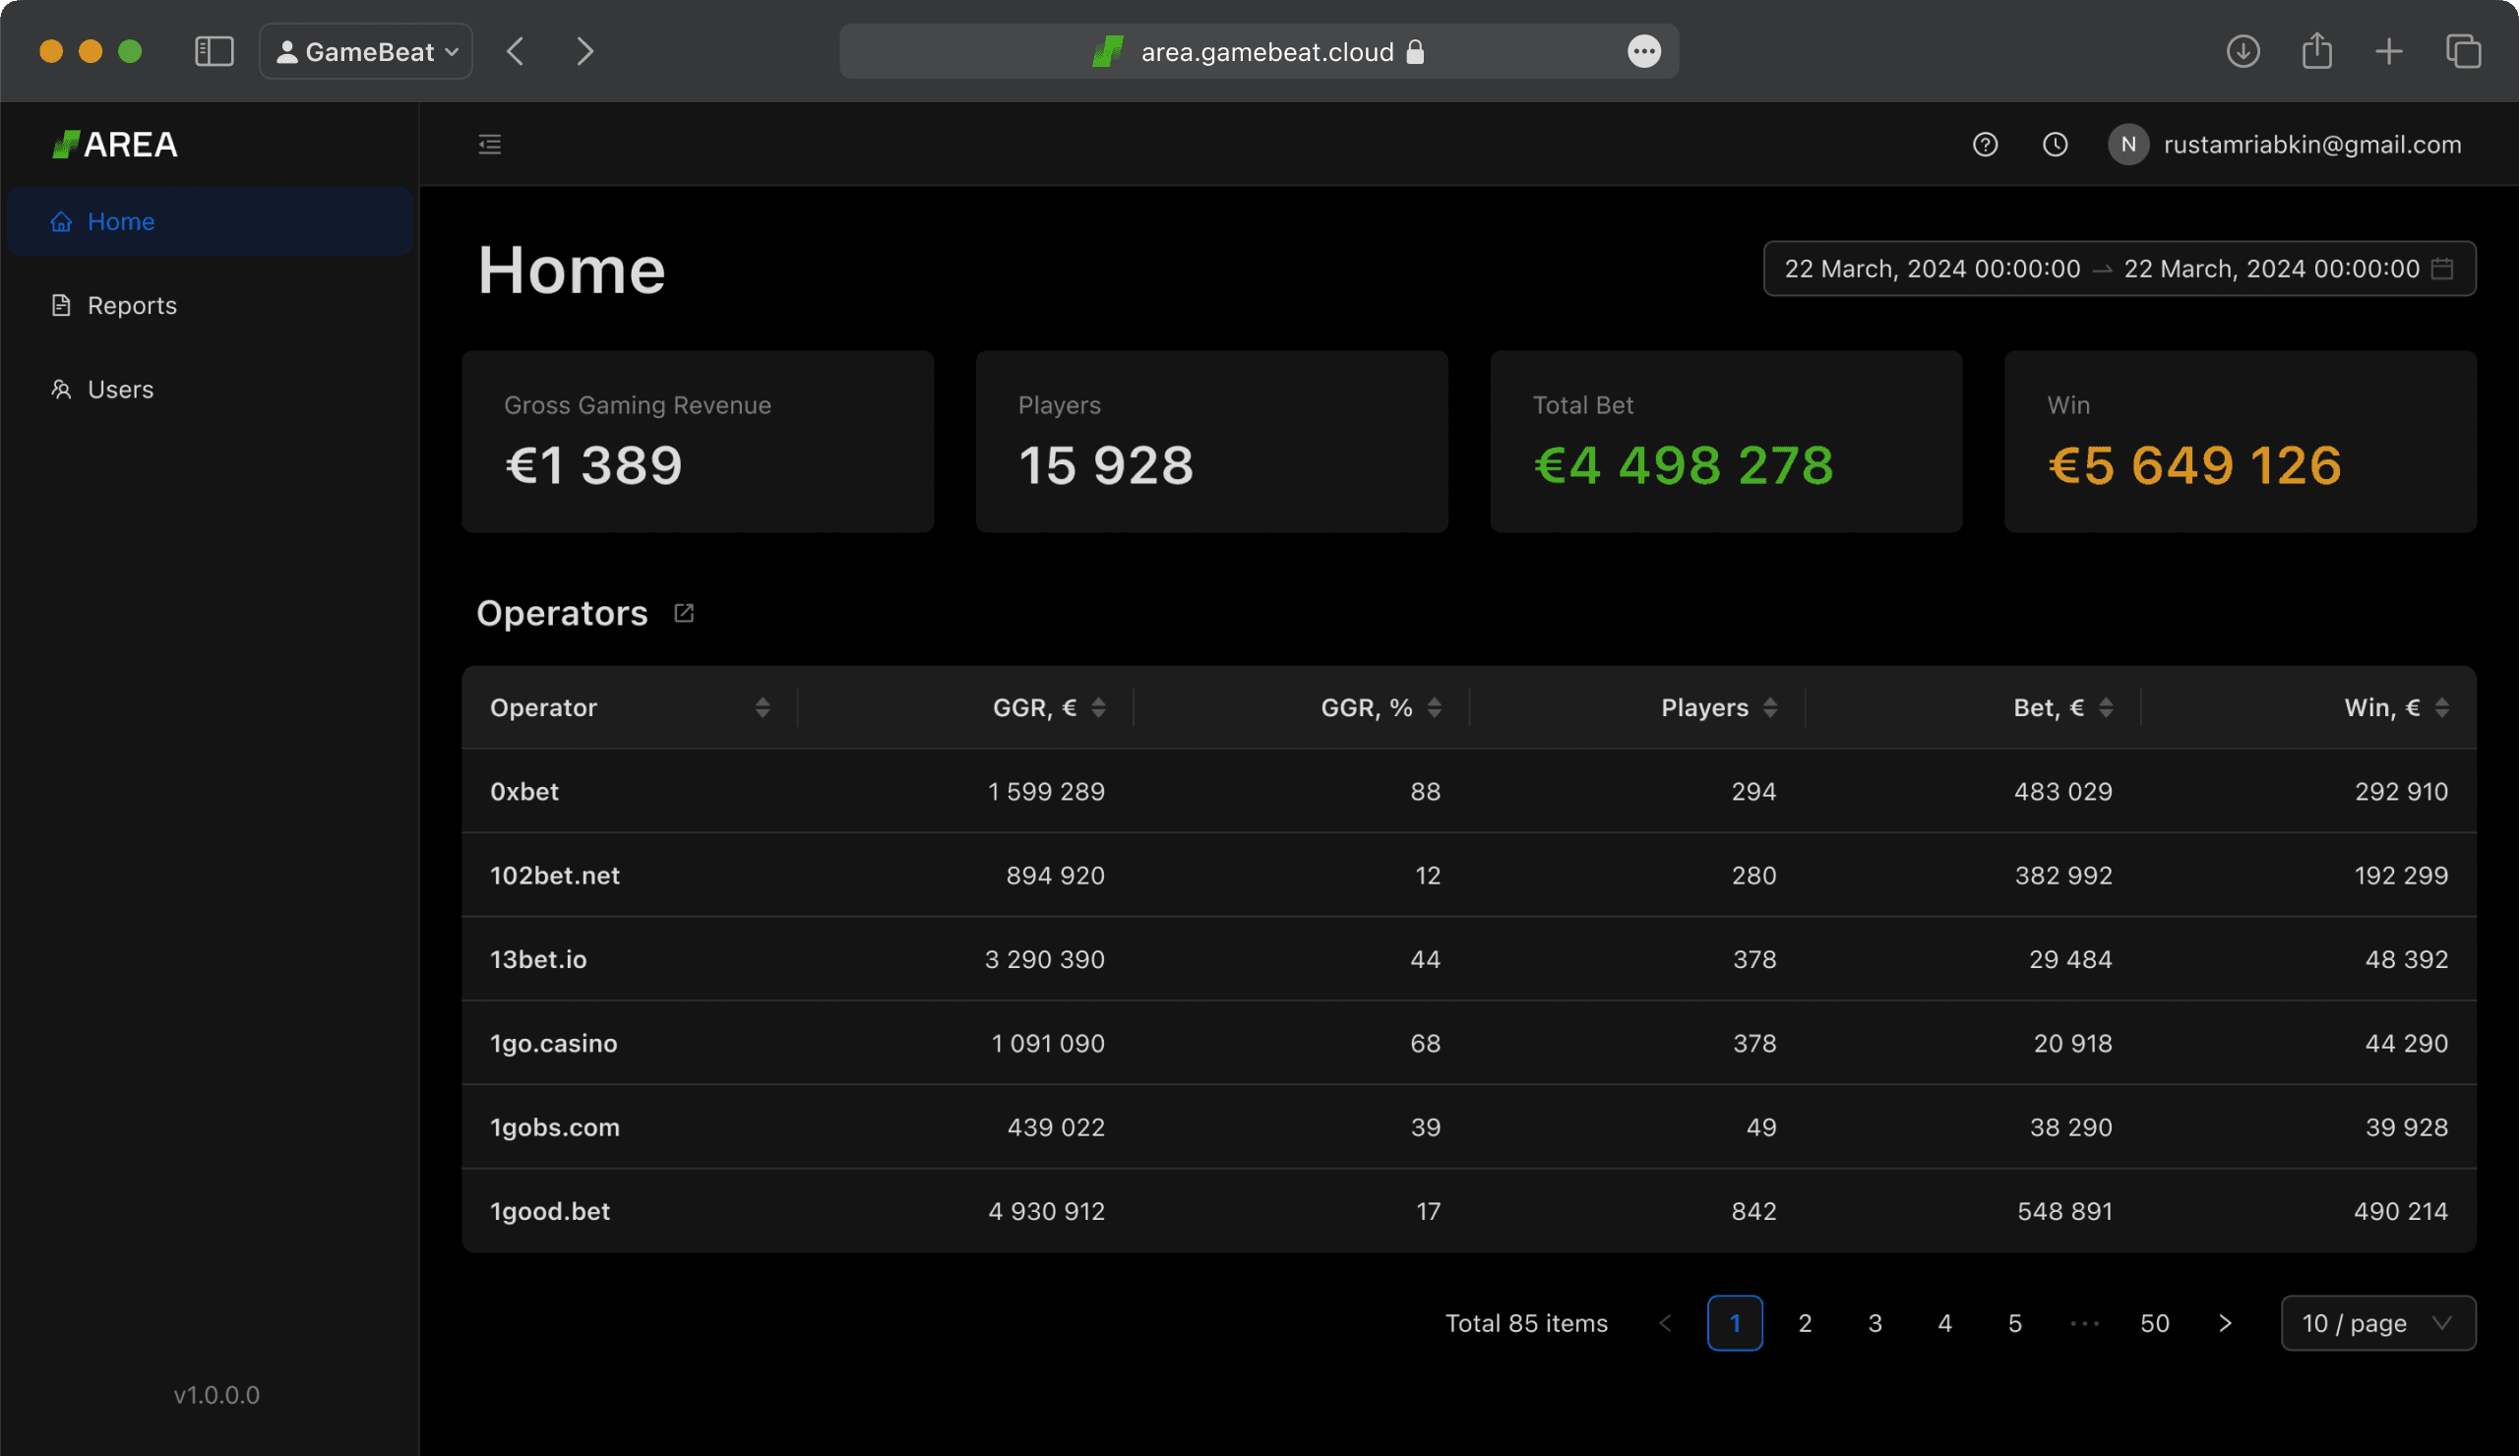Screen dimensions: 2520x1456
Task: Click the Safari share icon
Action: [2317, 51]
